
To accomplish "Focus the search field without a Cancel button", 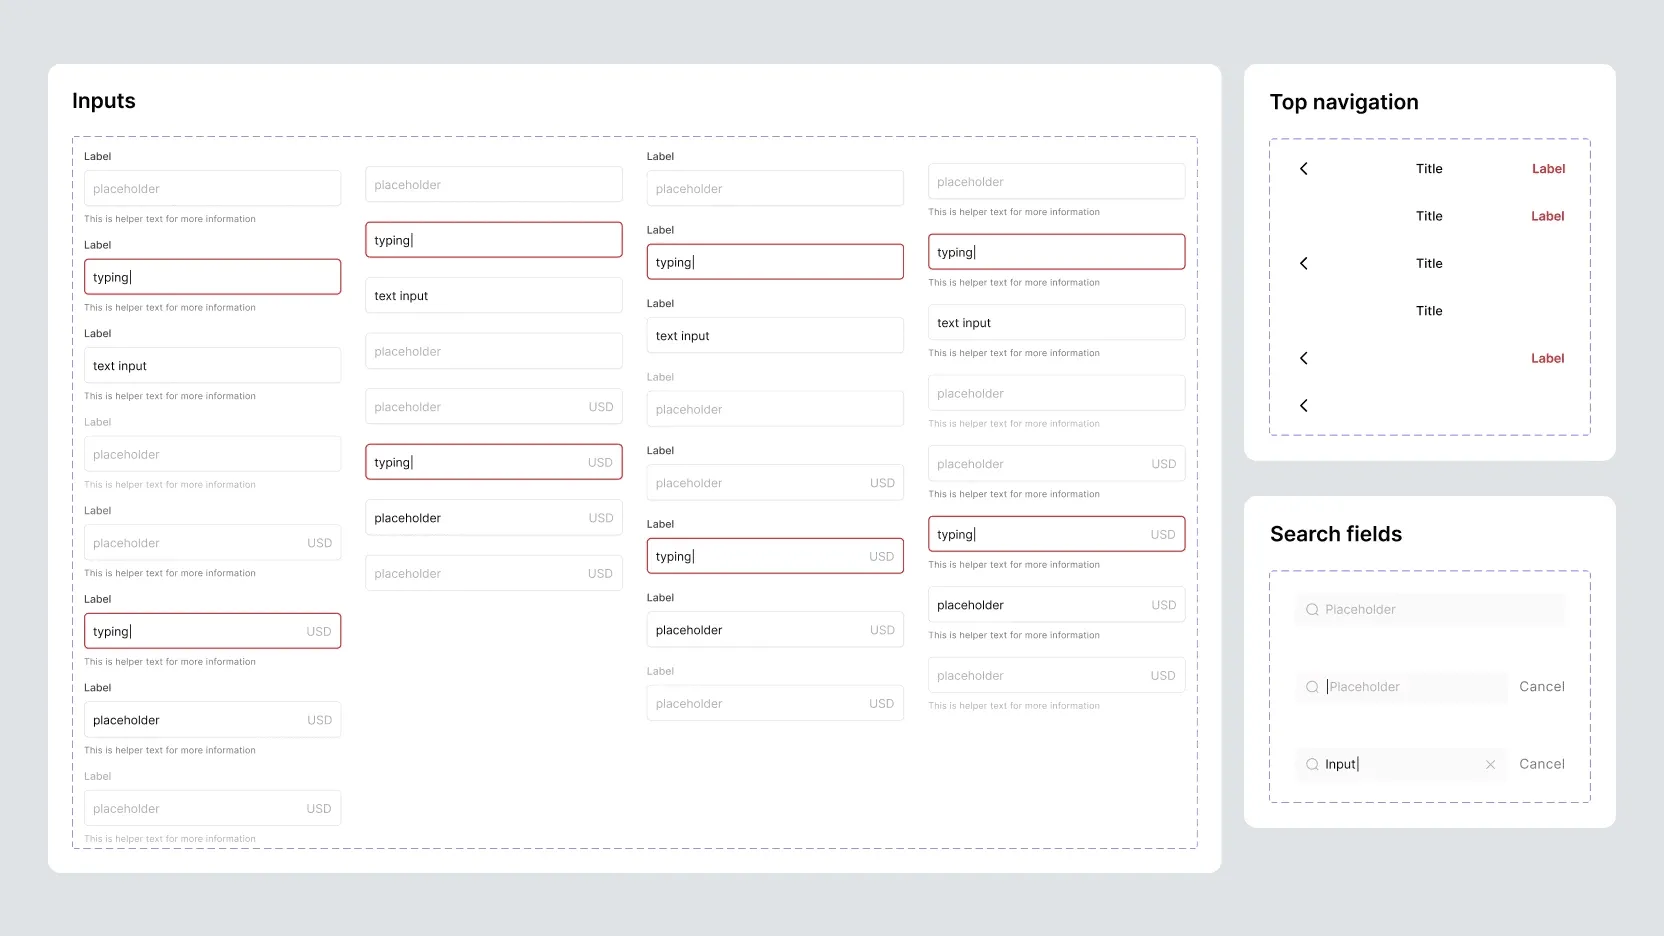I will (x=1430, y=610).
